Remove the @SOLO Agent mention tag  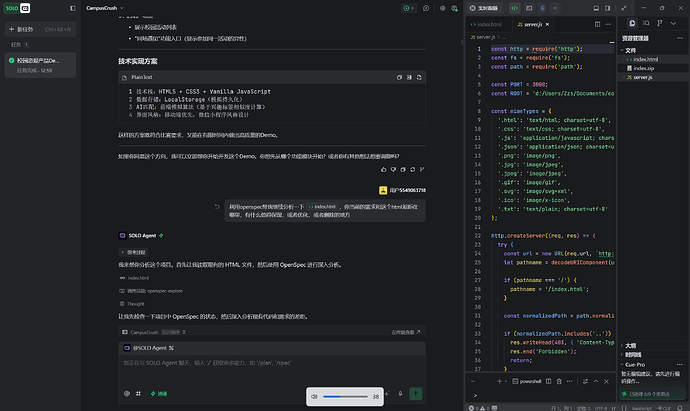(171, 348)
